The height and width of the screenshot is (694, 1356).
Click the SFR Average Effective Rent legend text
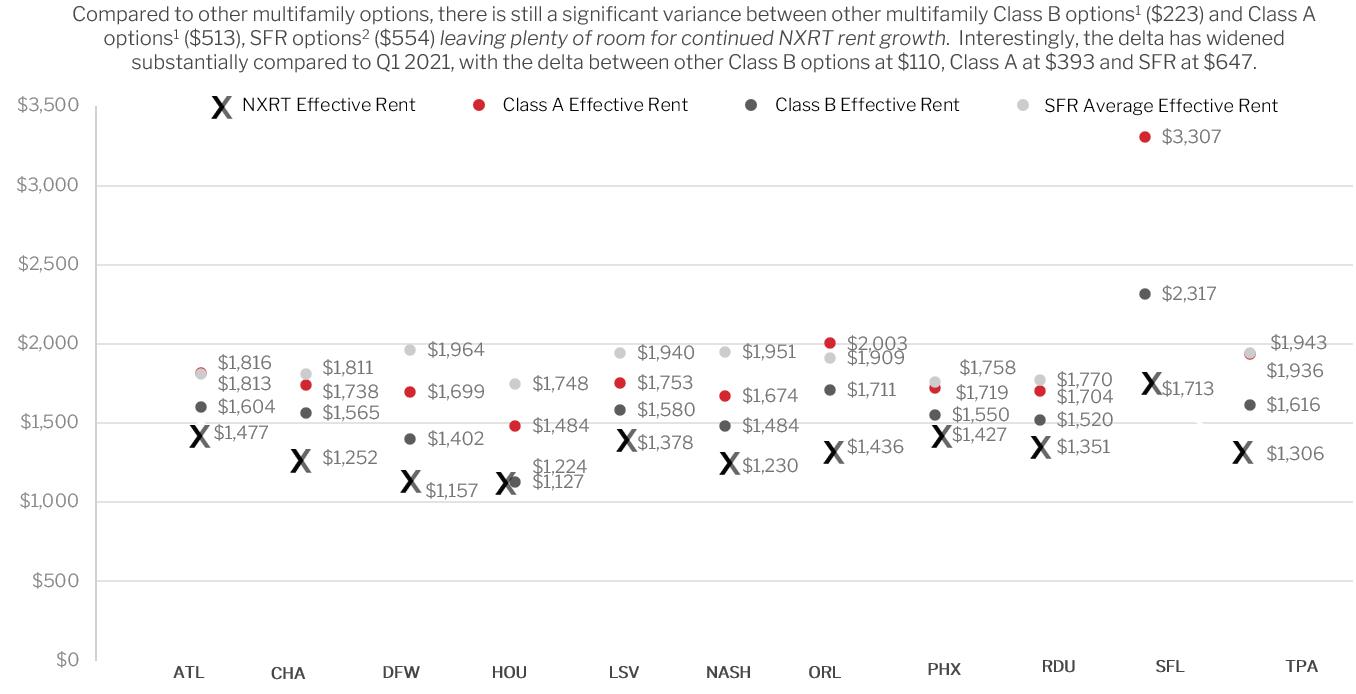(x=1161, y=105)
